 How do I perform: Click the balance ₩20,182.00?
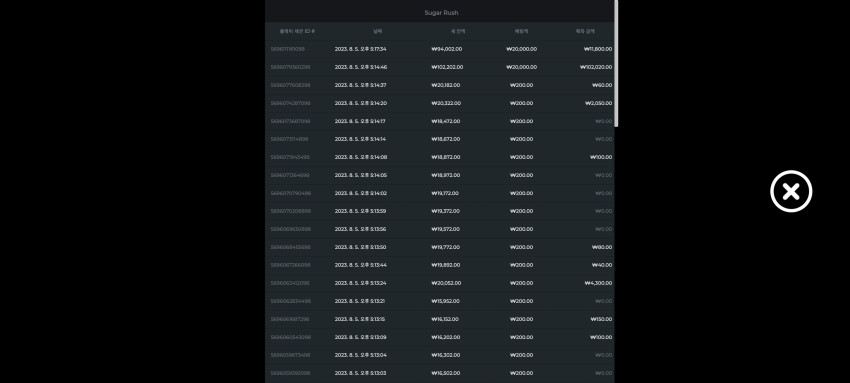pos(446,85)
